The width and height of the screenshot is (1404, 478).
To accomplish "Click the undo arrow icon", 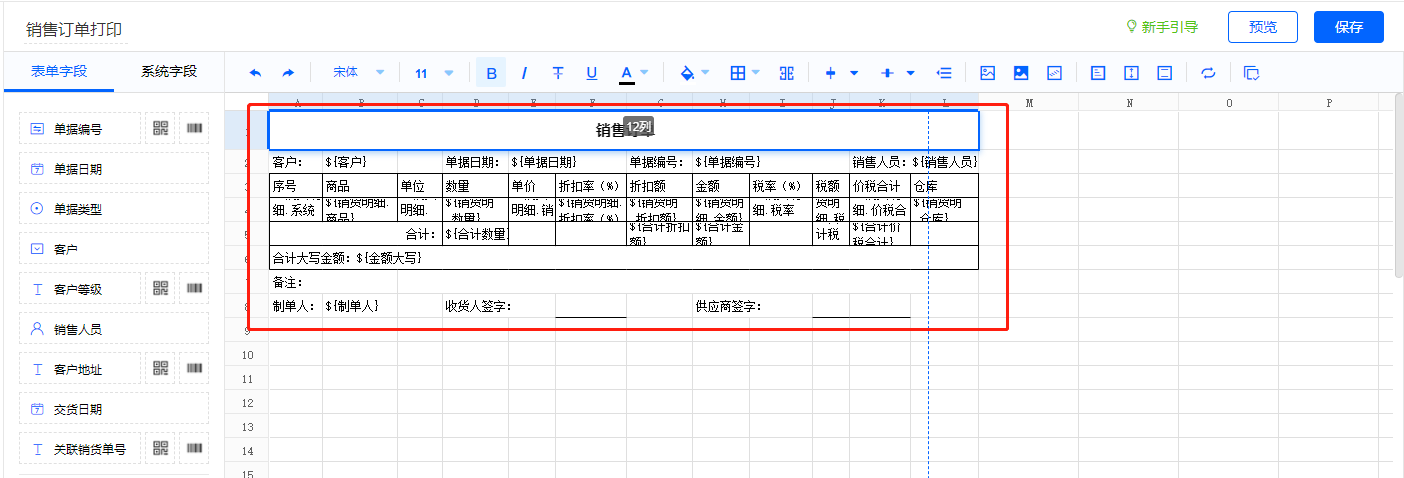I will click(255, 73).
